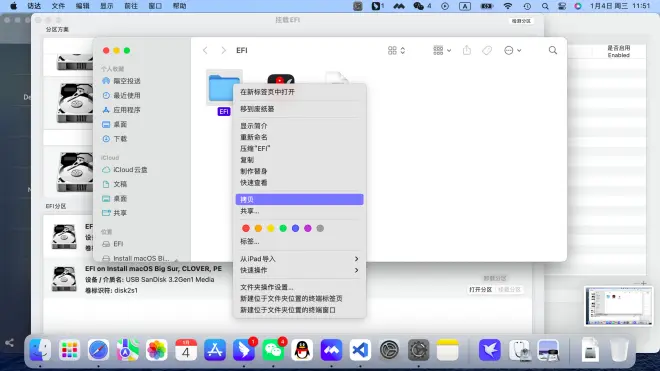Choose 制作替身 in context menu

click(x=299, y=171)
